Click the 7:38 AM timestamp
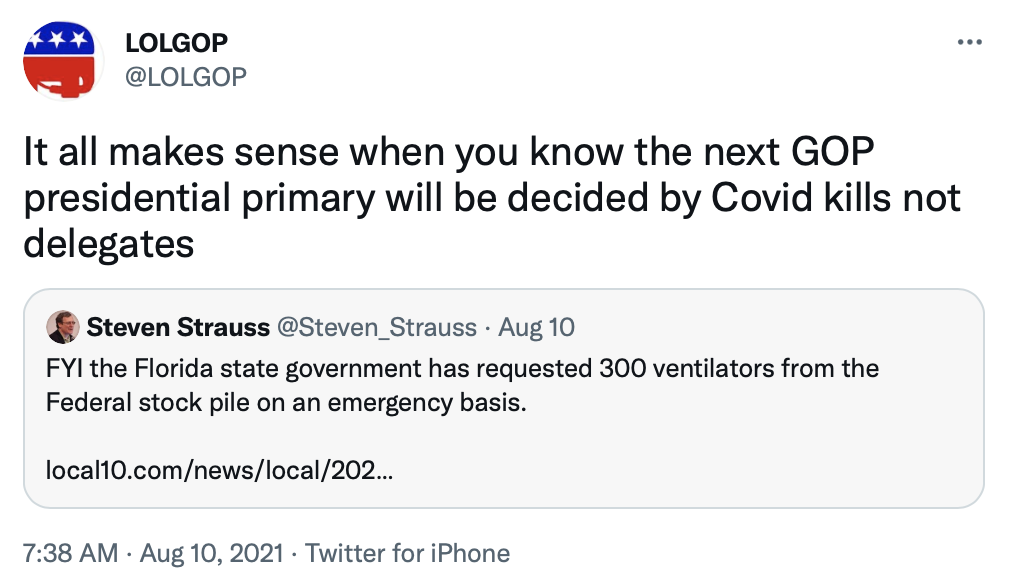 tap(69, 553)
